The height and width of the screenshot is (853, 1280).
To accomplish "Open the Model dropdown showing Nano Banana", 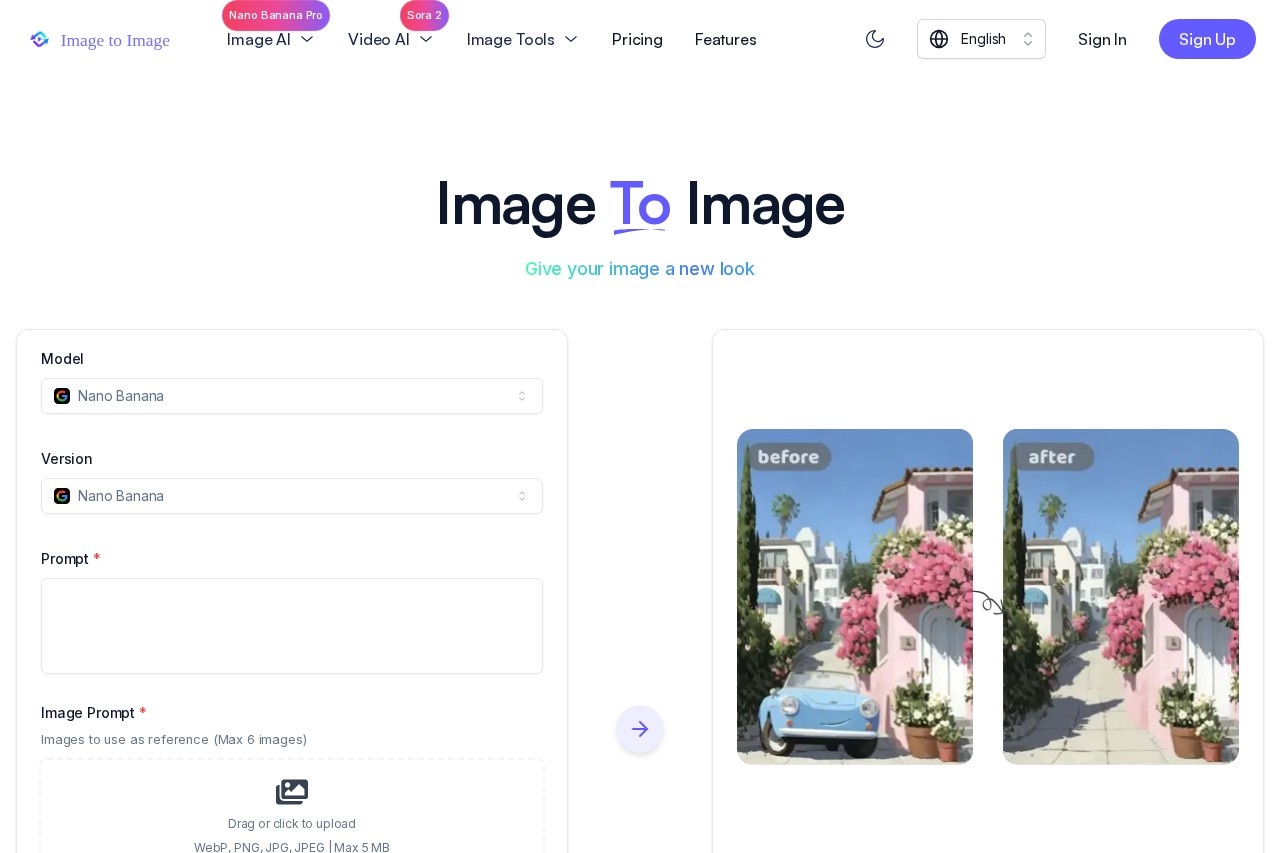I will point(292,396).
